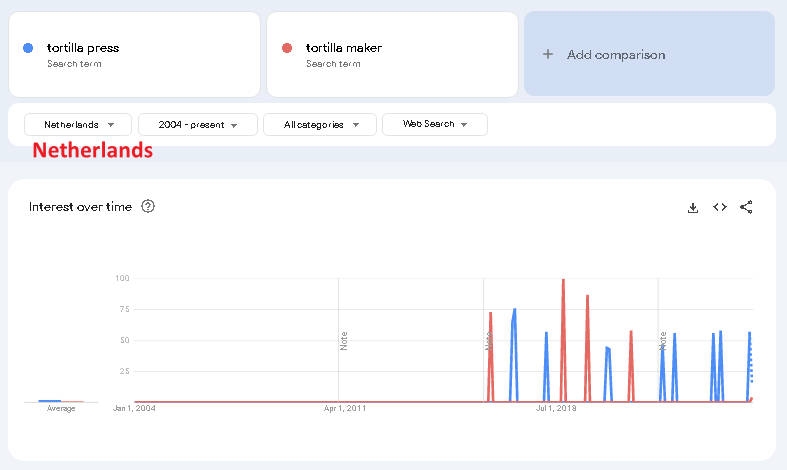Image resolution: width=787 pixels, height=470 pixels.
Task: Select the blue tortilla press dot
Action: [x=28, y=48]
